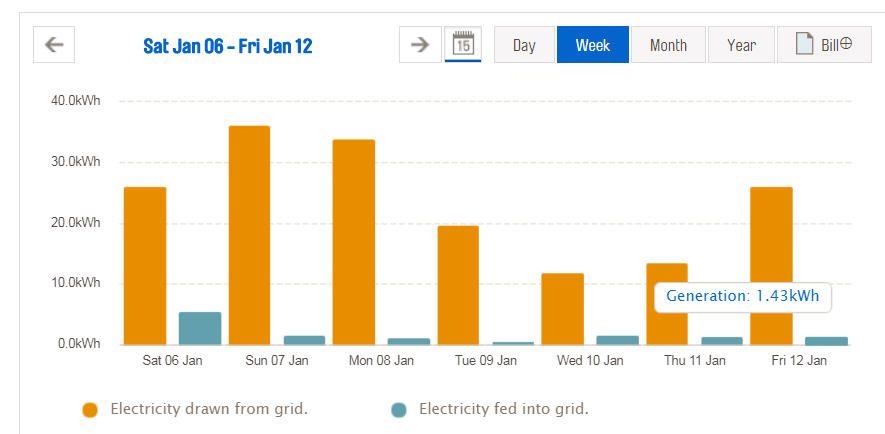Show the Year view
Screen dimensions: 885x434
pos(741,45)
